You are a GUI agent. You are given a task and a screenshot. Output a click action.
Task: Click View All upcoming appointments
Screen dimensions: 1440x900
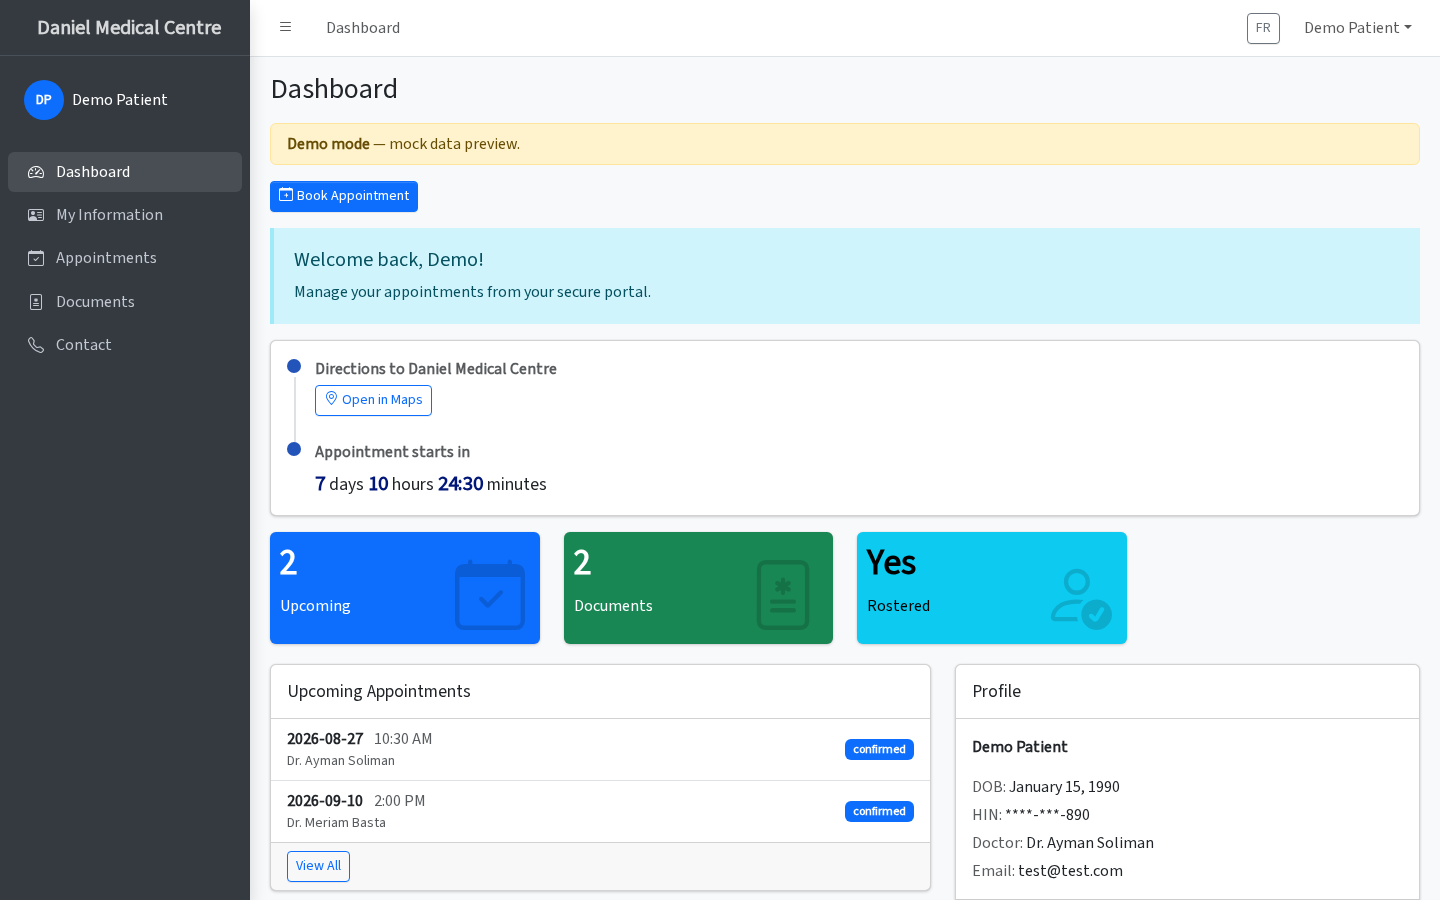point(318,866)
